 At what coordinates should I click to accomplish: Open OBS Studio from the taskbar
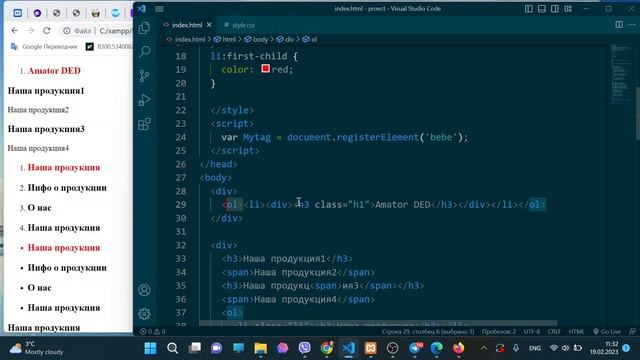[393, 348]
